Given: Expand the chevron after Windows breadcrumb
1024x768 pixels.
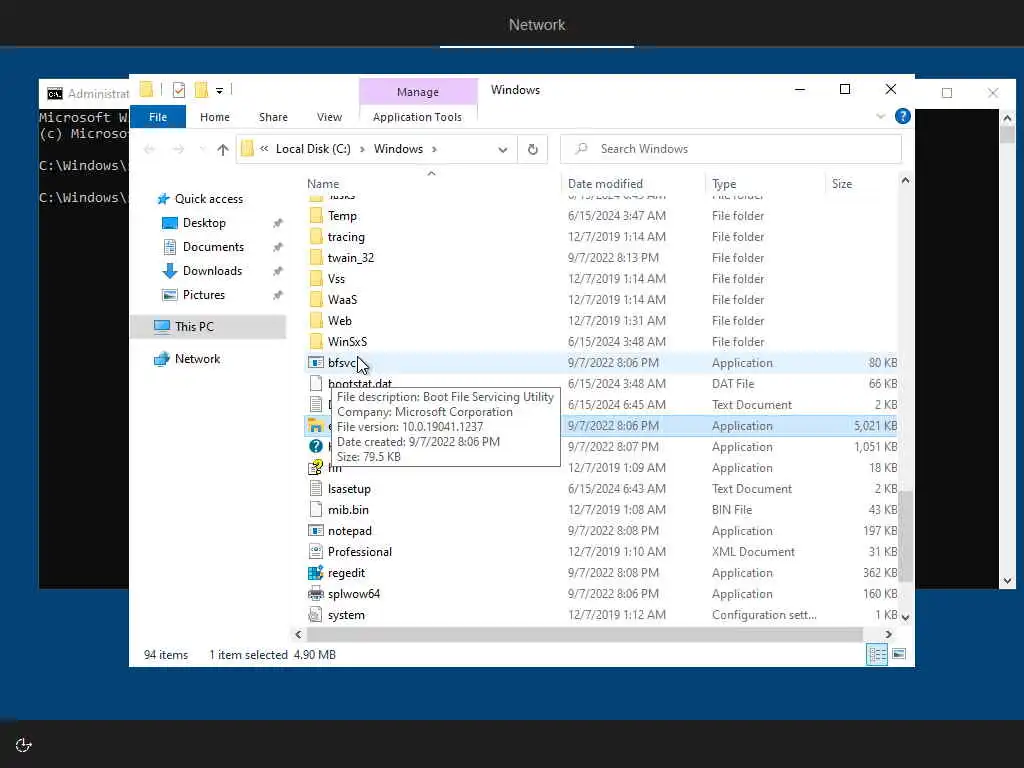Looking at the screenshot, I should click(x=434, y=150).
